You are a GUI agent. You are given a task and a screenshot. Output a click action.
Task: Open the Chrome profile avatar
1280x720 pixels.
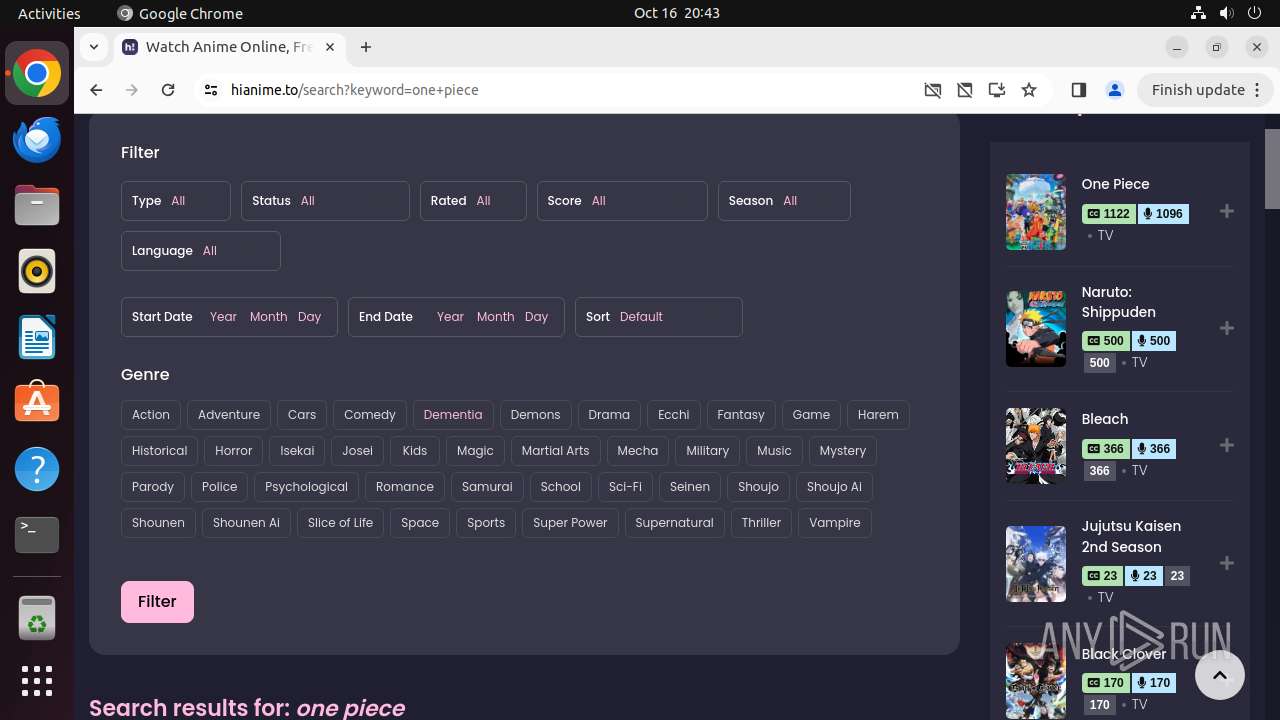point(1115,90)
